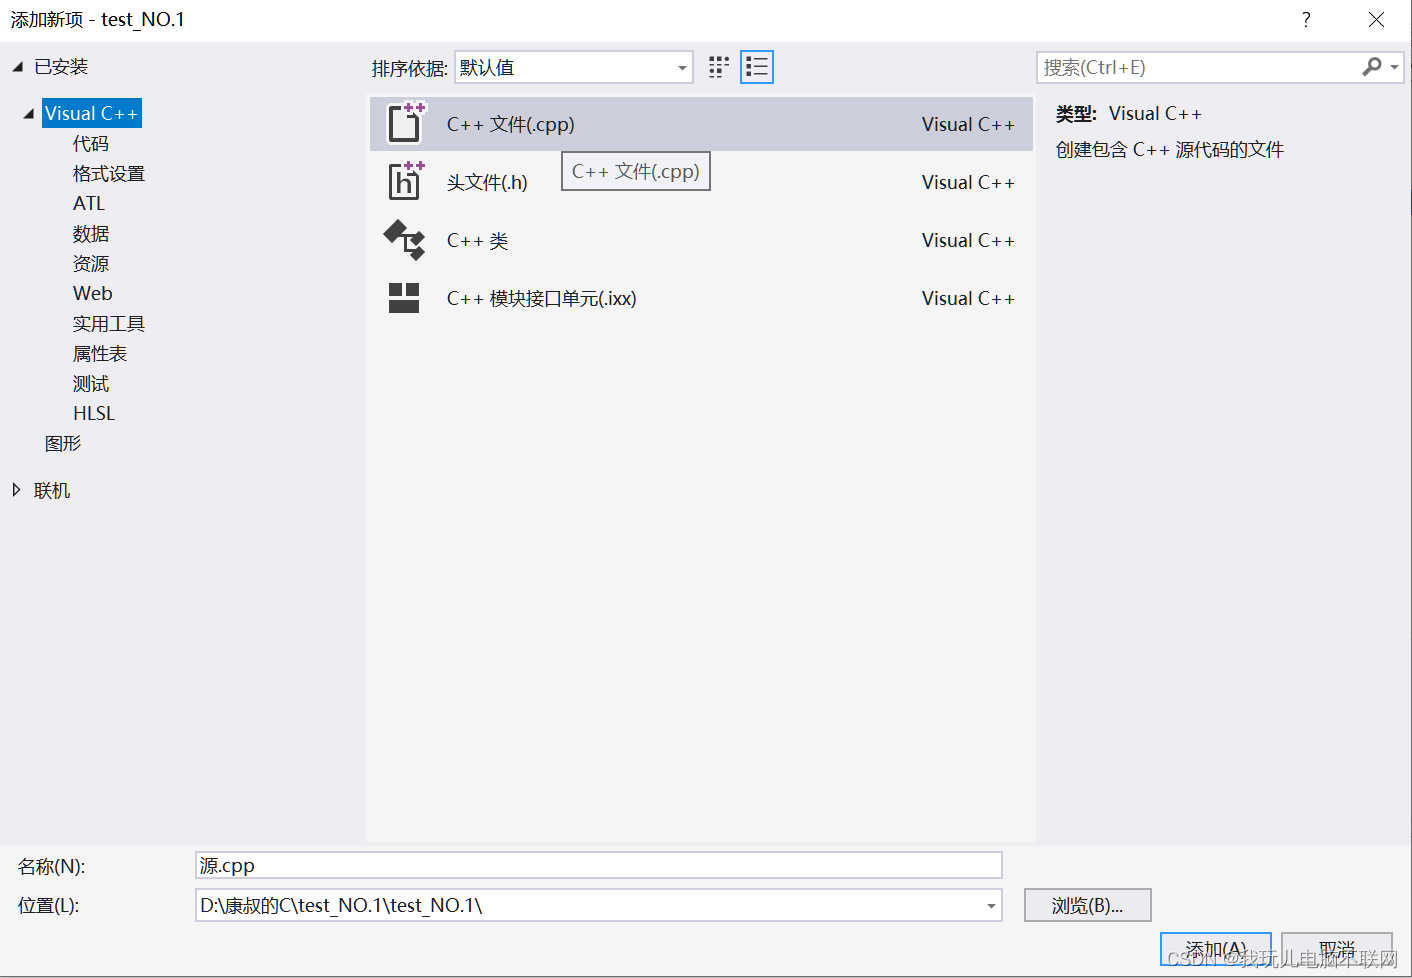1412x978 pixels.
Task: Select the 格式设置 category
Action: coord(109,174)
